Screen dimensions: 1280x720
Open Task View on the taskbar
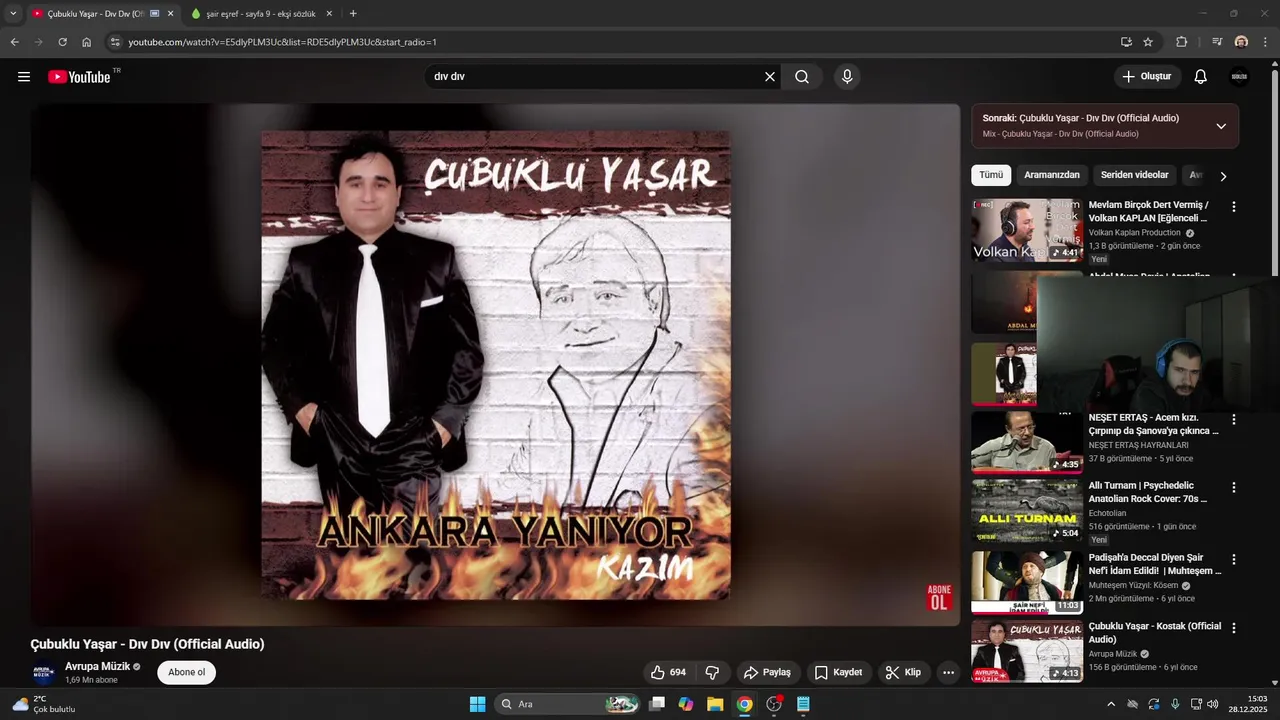click(x=657, y=704)
